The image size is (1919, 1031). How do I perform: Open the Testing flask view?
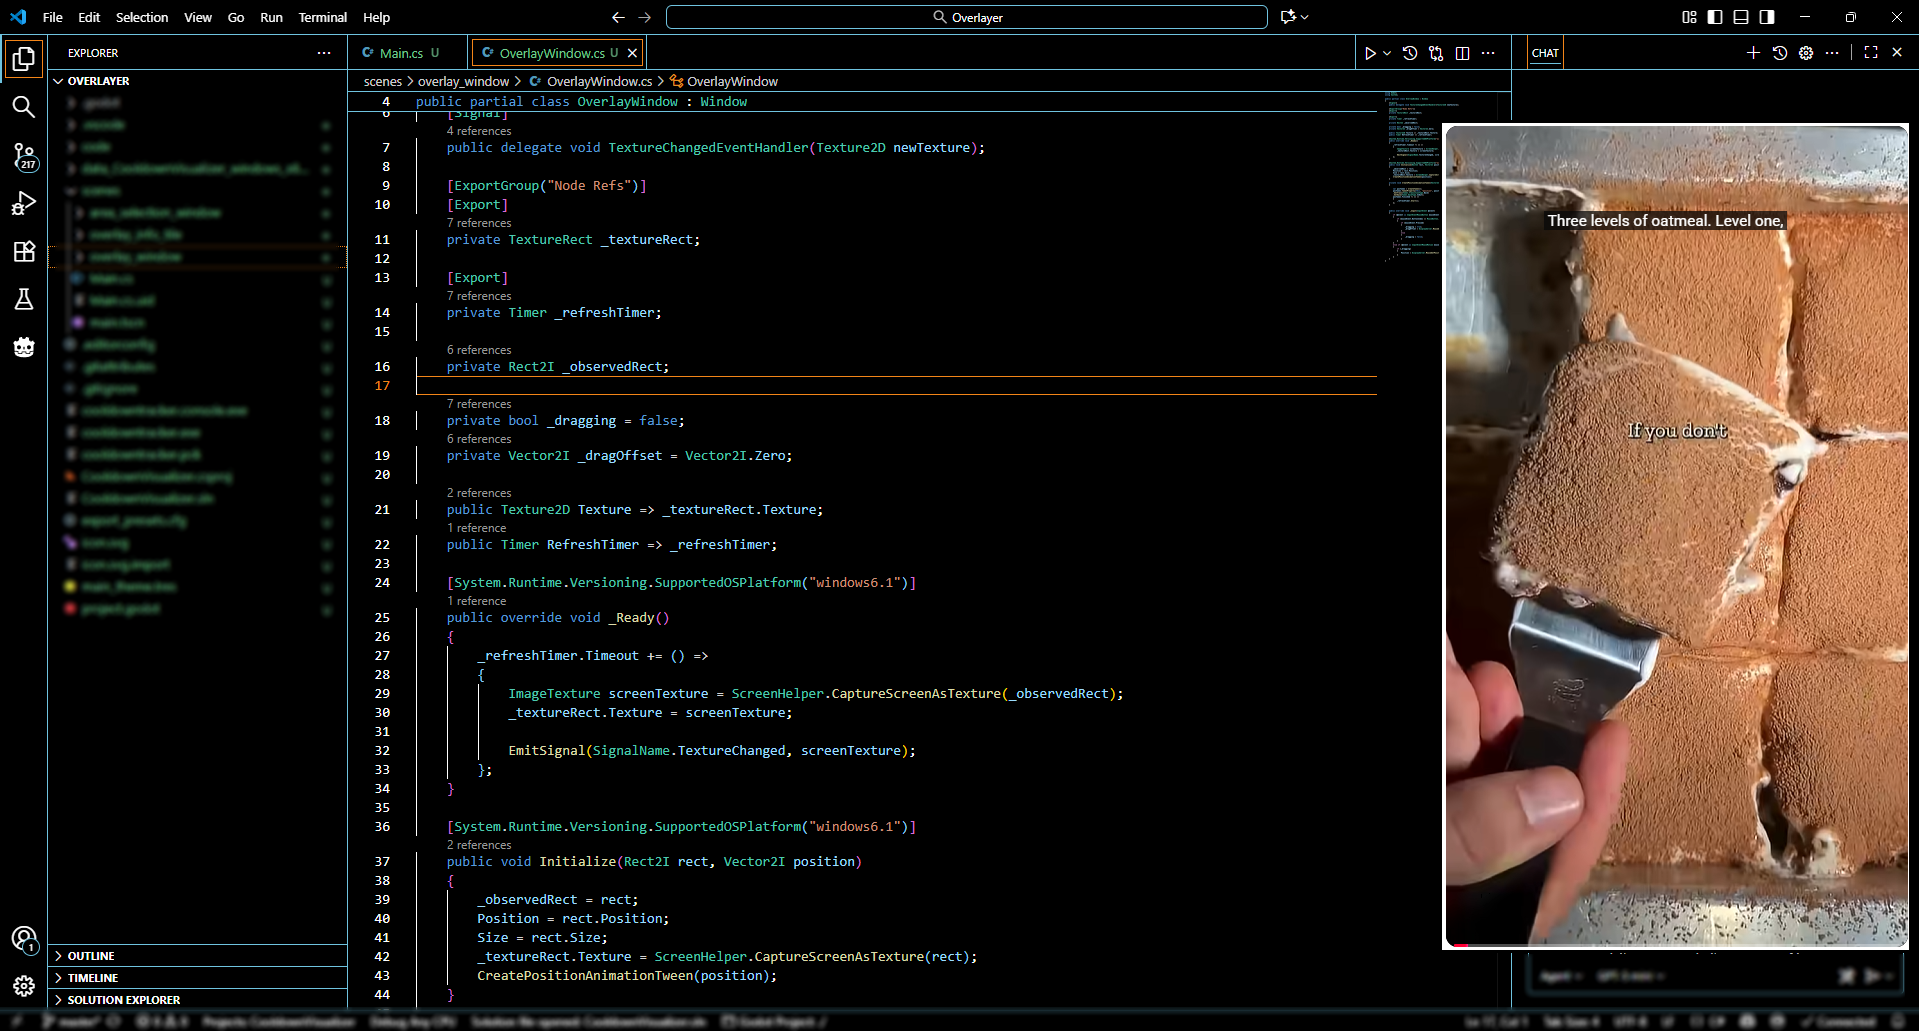[24, 299]
